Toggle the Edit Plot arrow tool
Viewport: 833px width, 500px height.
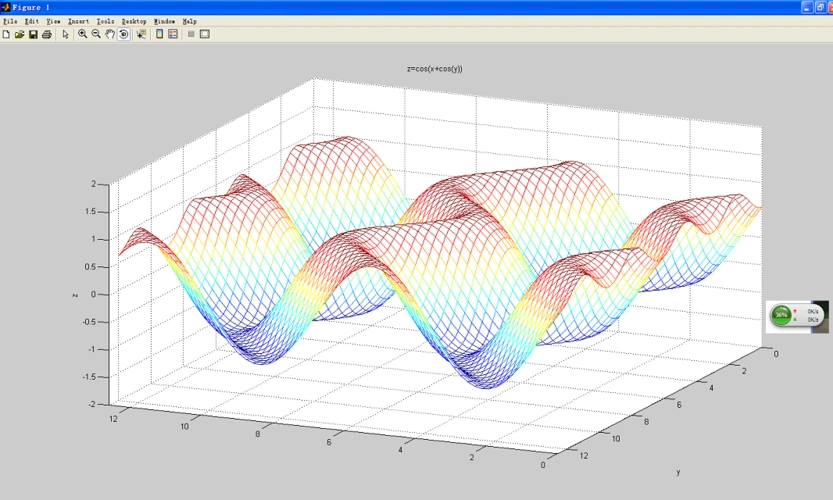tap(65, 34)
